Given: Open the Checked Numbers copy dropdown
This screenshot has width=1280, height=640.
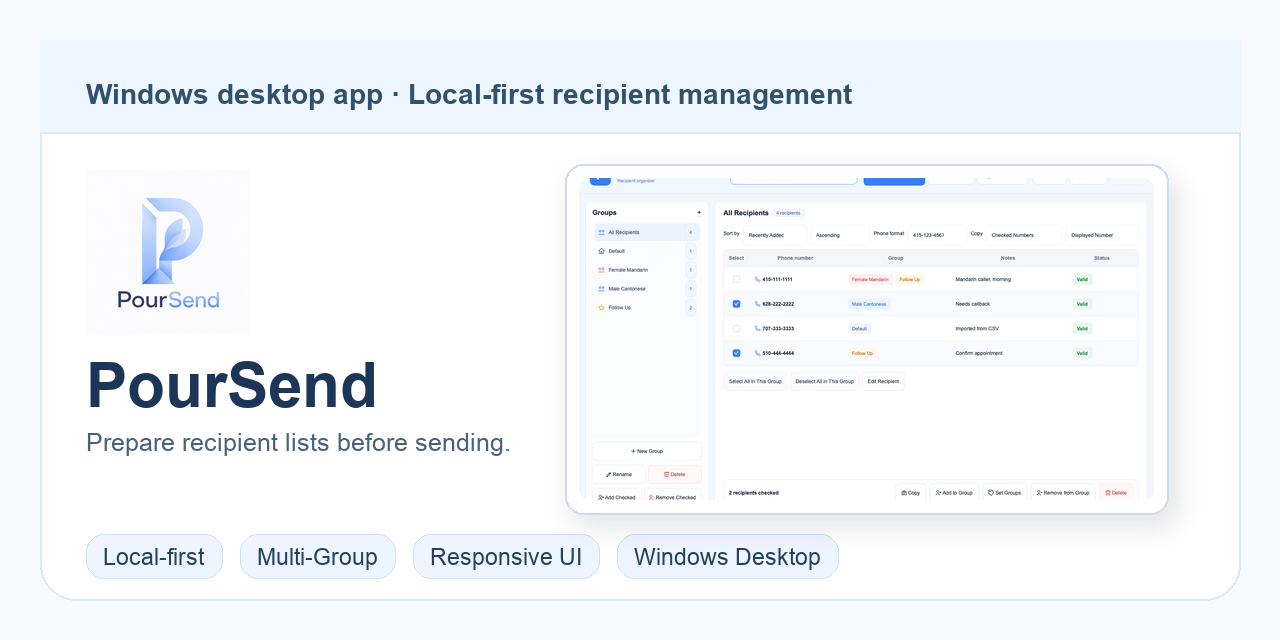Looking at the screenshot, I should (1024, 235).
